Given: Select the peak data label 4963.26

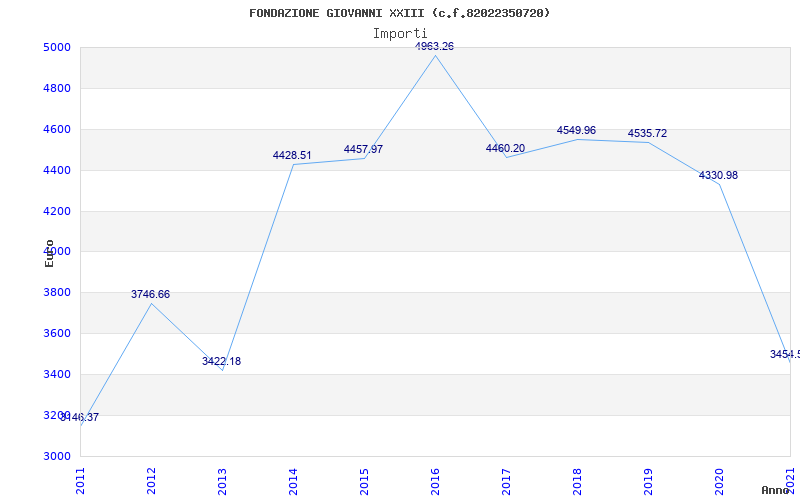Looking at the screenshot, I should pos(434,46).
